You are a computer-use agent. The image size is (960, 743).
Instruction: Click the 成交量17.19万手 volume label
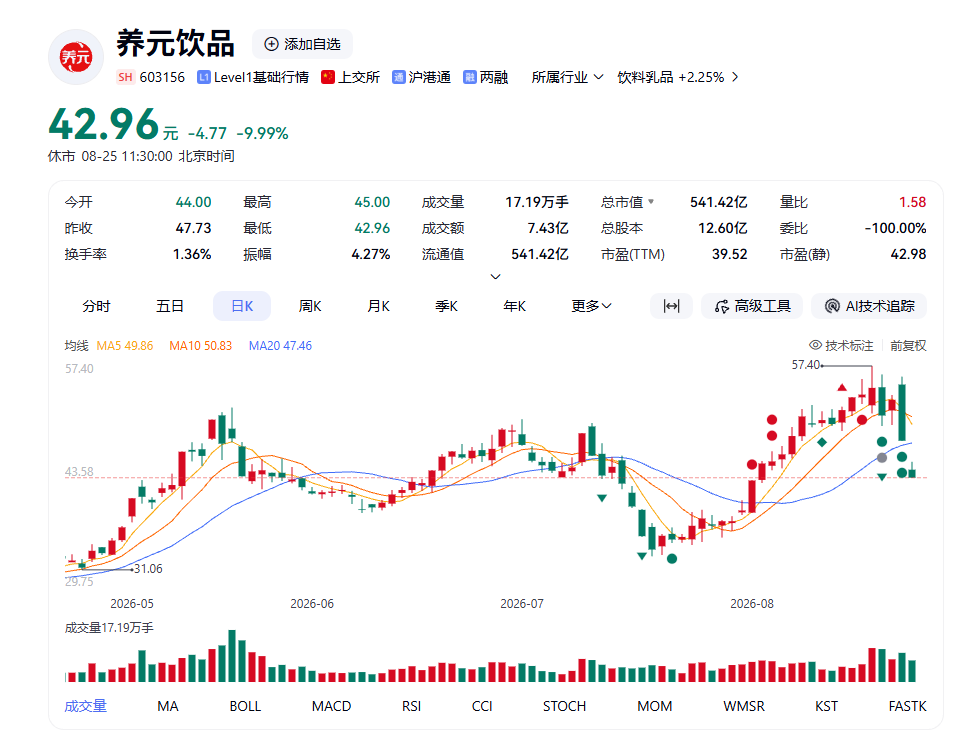109,628
